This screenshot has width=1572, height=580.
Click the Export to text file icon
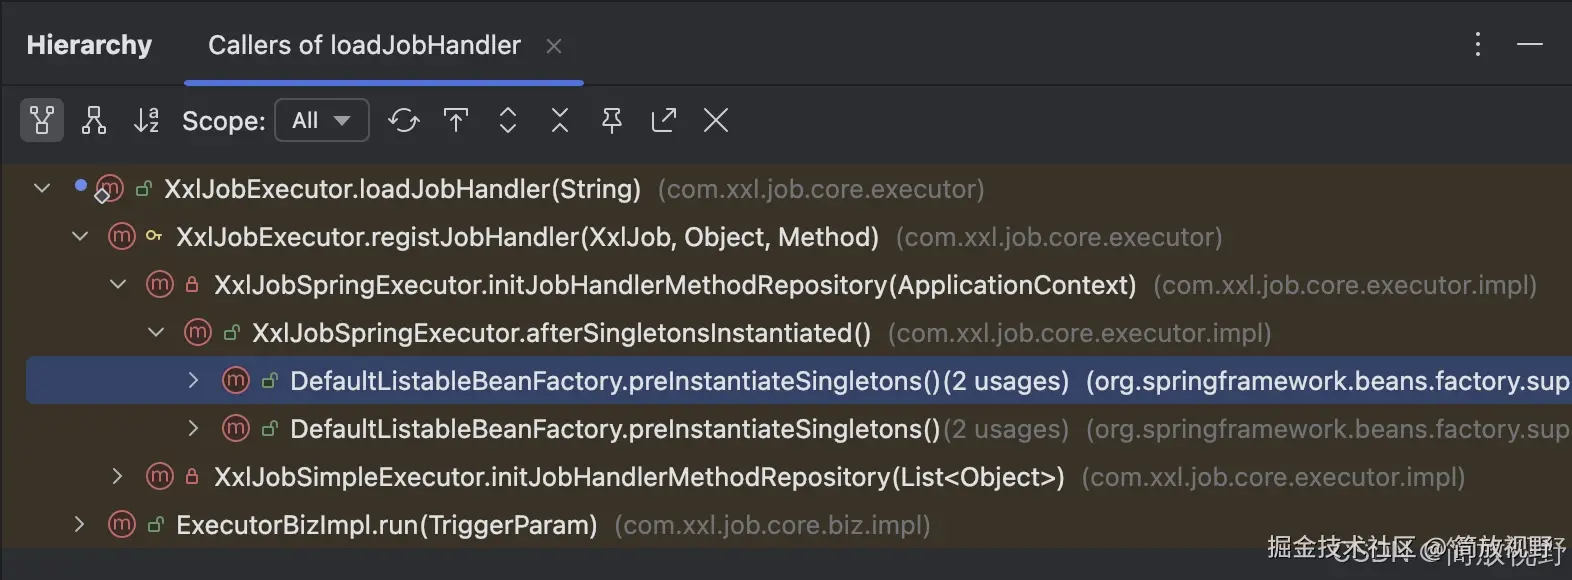[664, 121]
